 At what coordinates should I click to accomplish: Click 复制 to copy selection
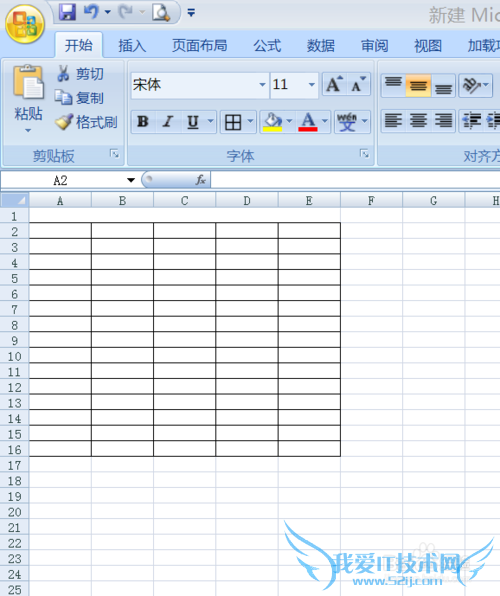tap(80, 98)
